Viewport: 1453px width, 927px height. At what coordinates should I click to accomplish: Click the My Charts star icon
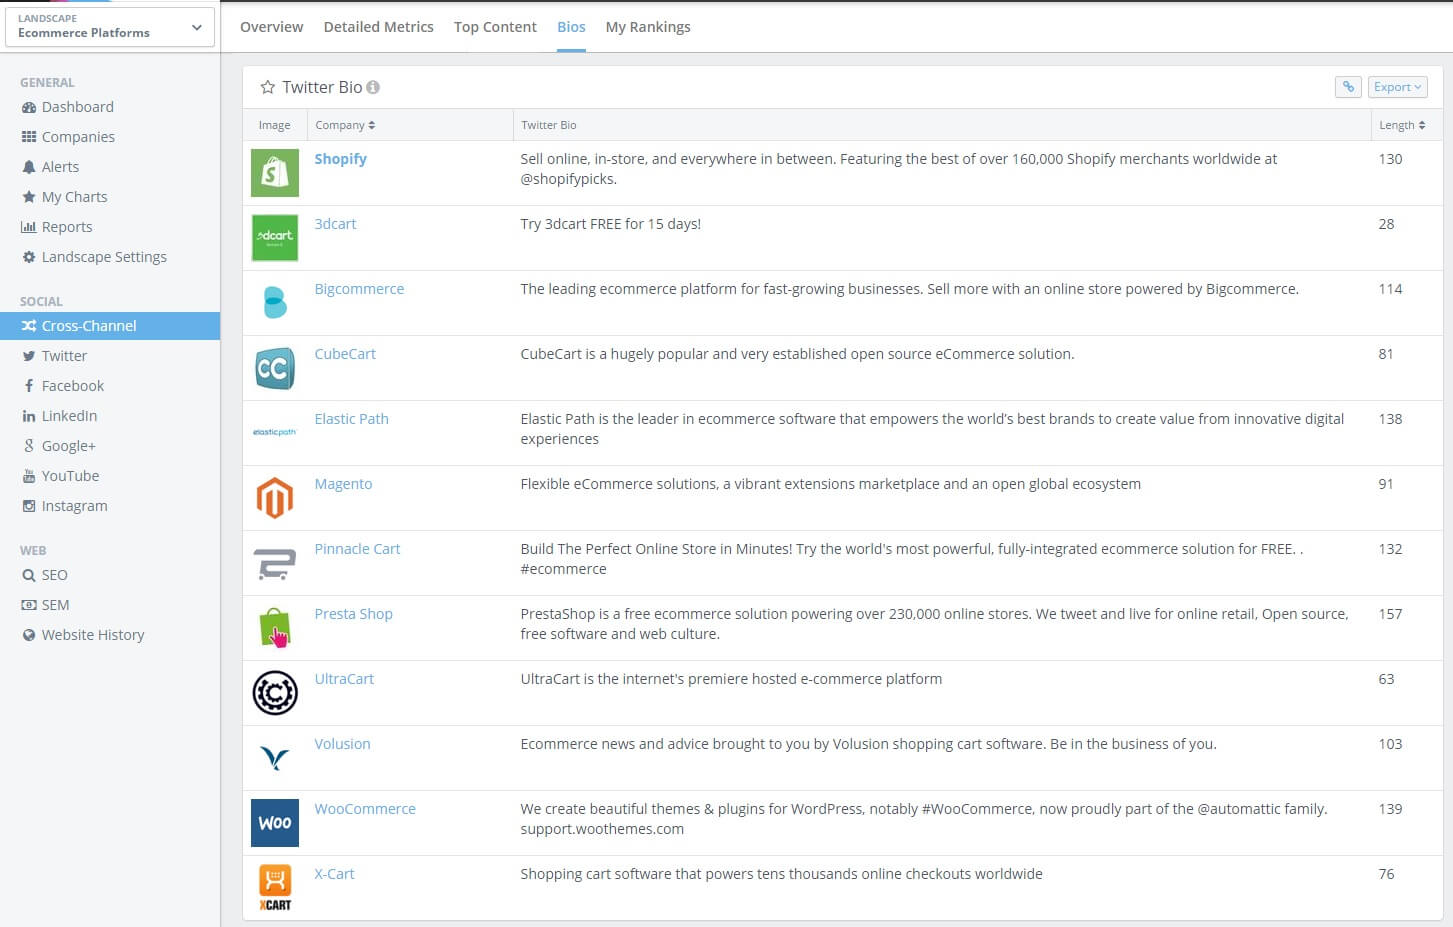29,197
